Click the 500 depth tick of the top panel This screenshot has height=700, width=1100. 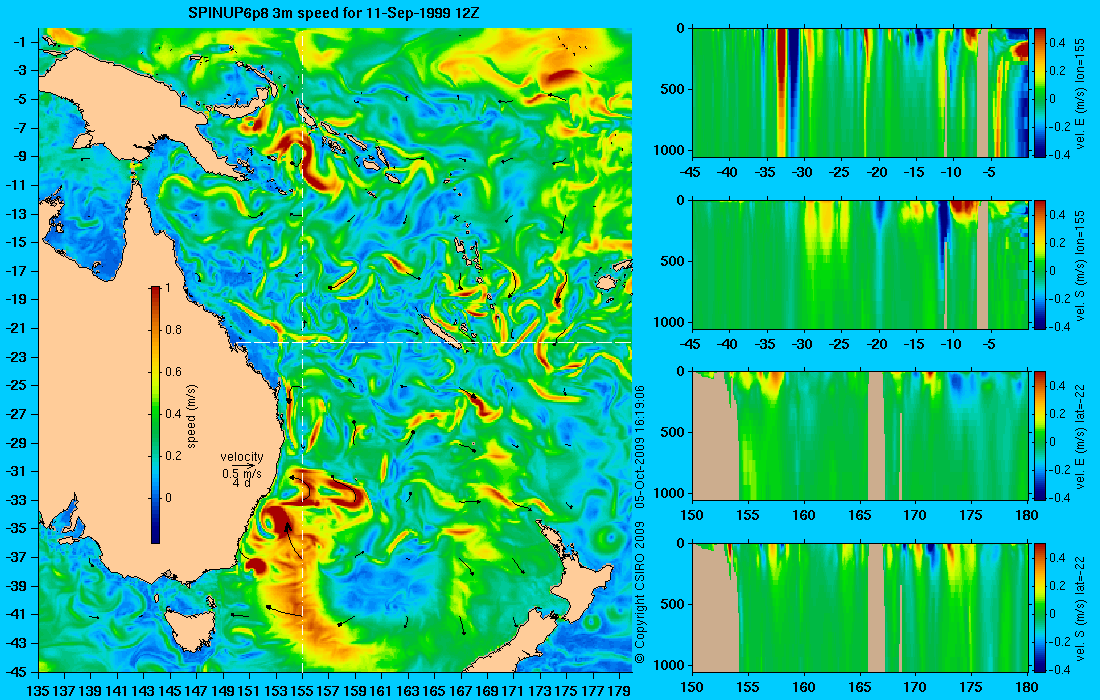tap(673, 89)
